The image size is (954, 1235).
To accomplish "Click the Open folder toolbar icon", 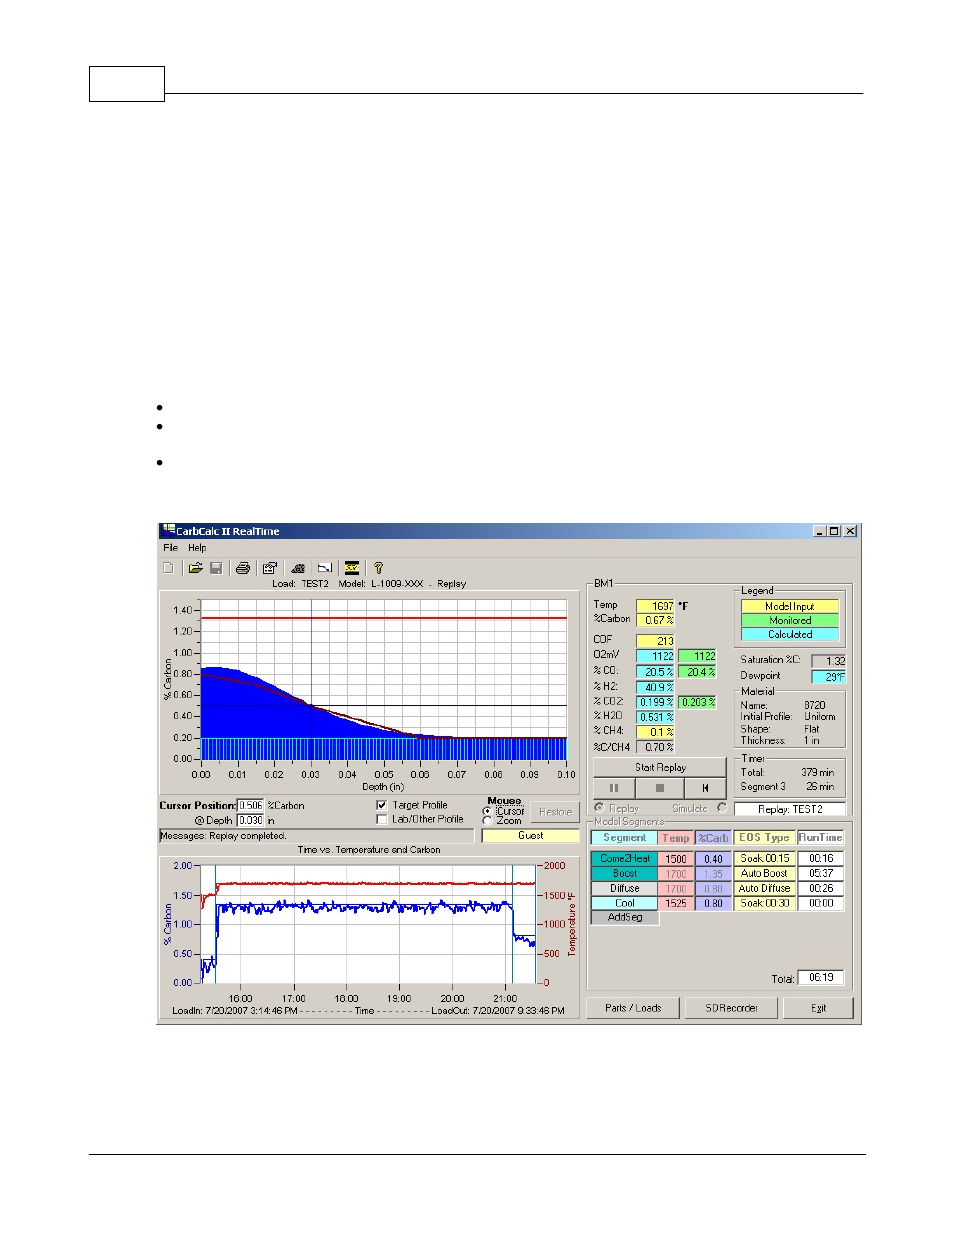I will point(196,568).
